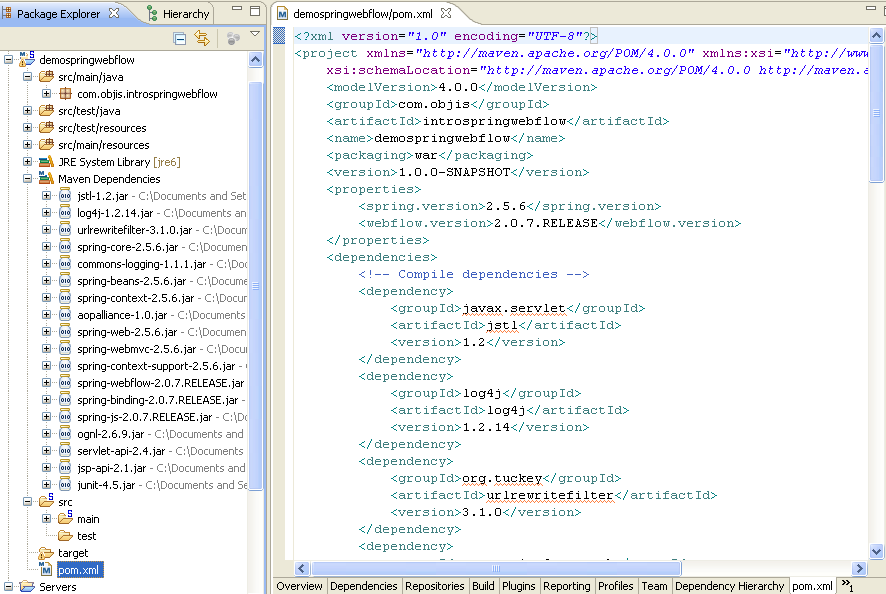Collapse the src folder node
This screenshot has height=594, width=886.
27,501
